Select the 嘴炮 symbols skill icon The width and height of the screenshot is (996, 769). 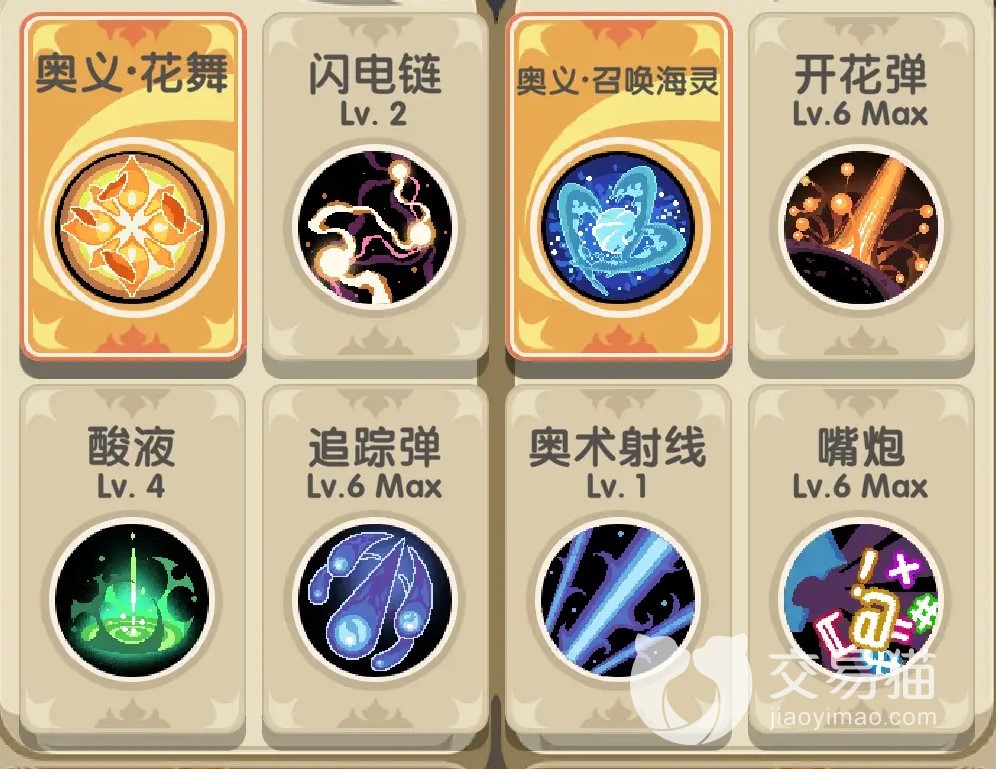point(861,599)
